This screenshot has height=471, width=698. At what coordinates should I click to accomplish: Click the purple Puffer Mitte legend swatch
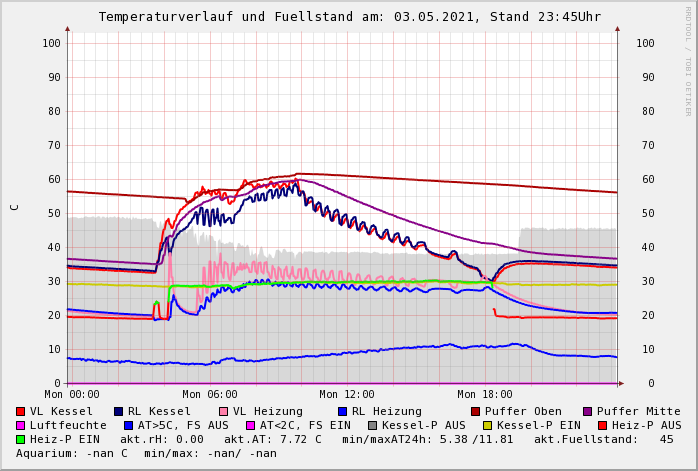click(x=588, y=411)
